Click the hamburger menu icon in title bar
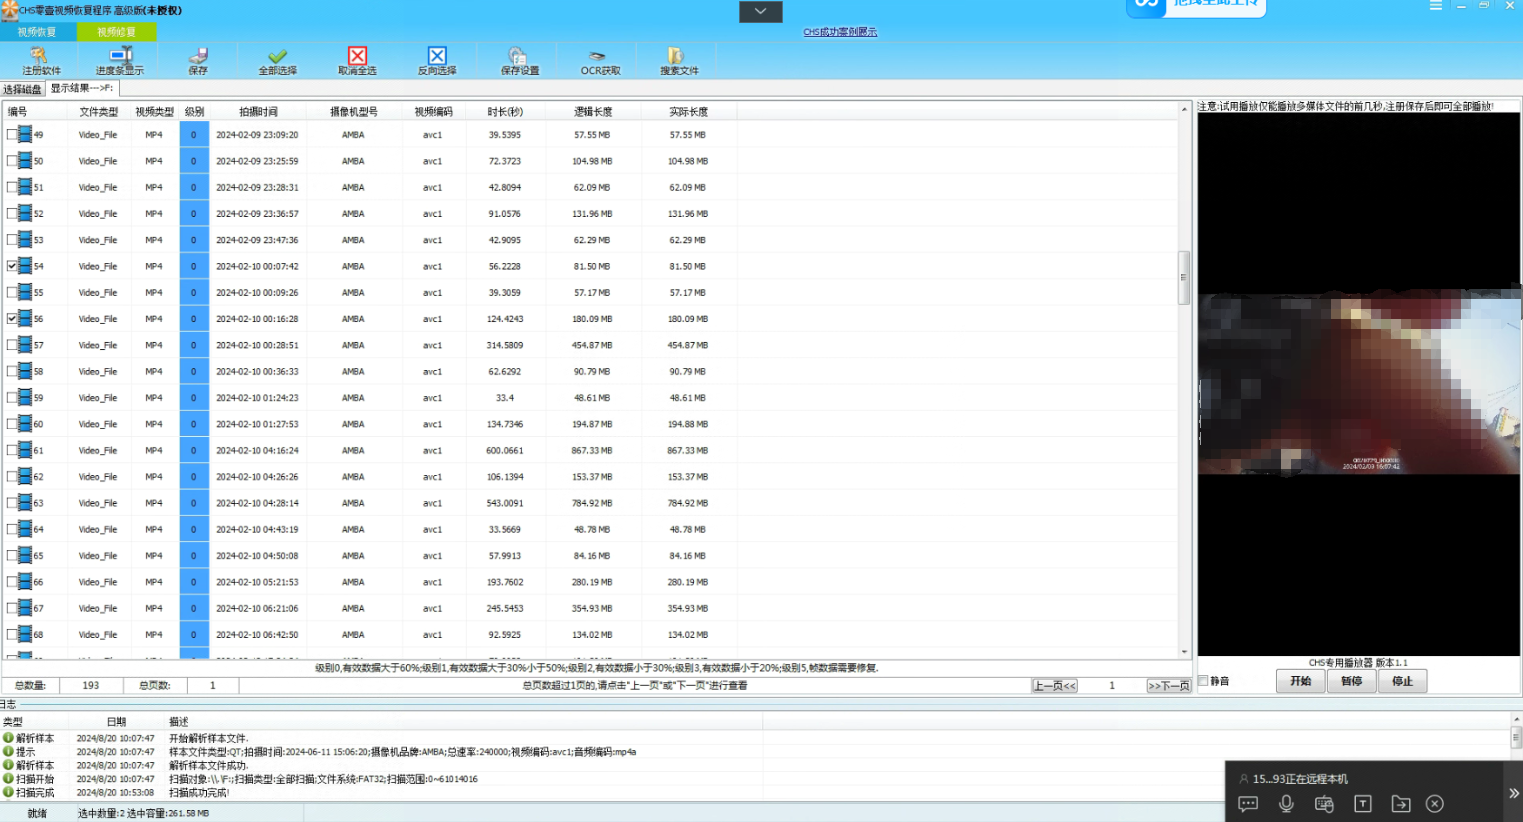Screen dimensions: 1523x822 coord(1436,6)
